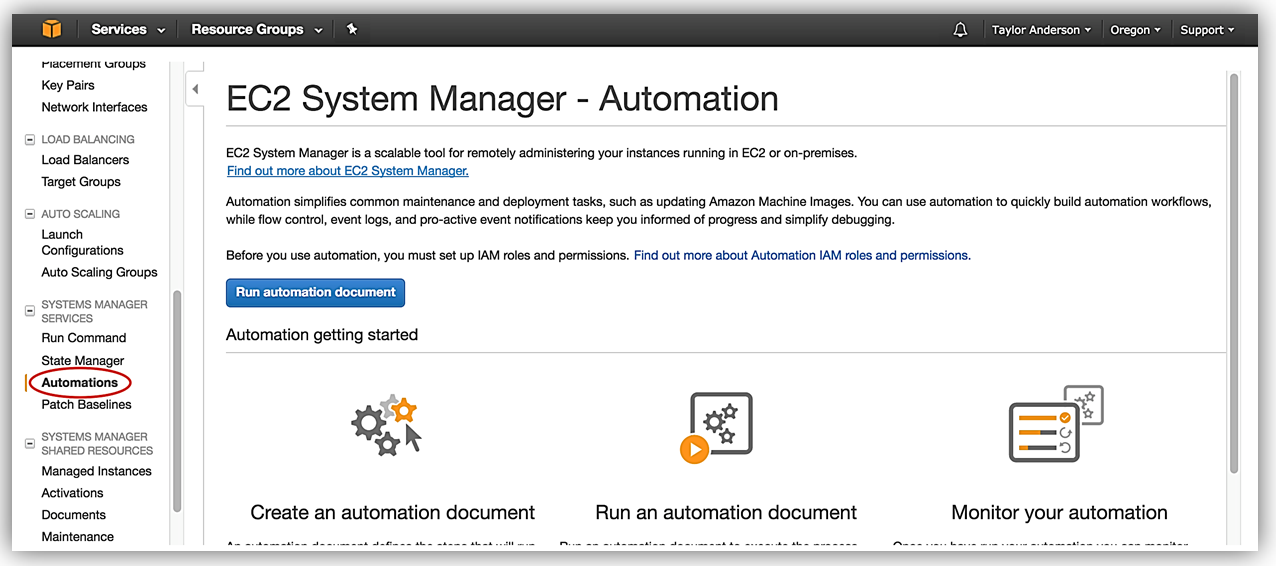Open 'Find out more about EC2 System Manager' link

click(347, 171)
